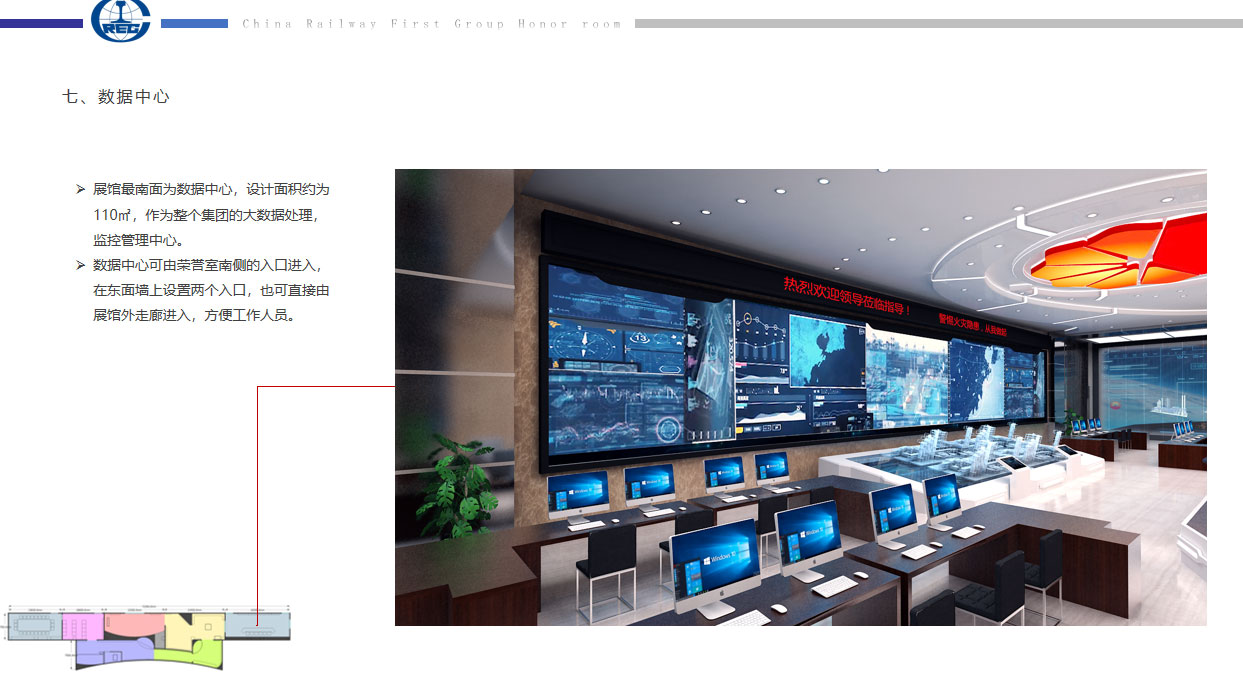Screen dimensions: 1243x692
Task: Click the red ceiling emblem in the rendering
Action: tap(1118, 250)
